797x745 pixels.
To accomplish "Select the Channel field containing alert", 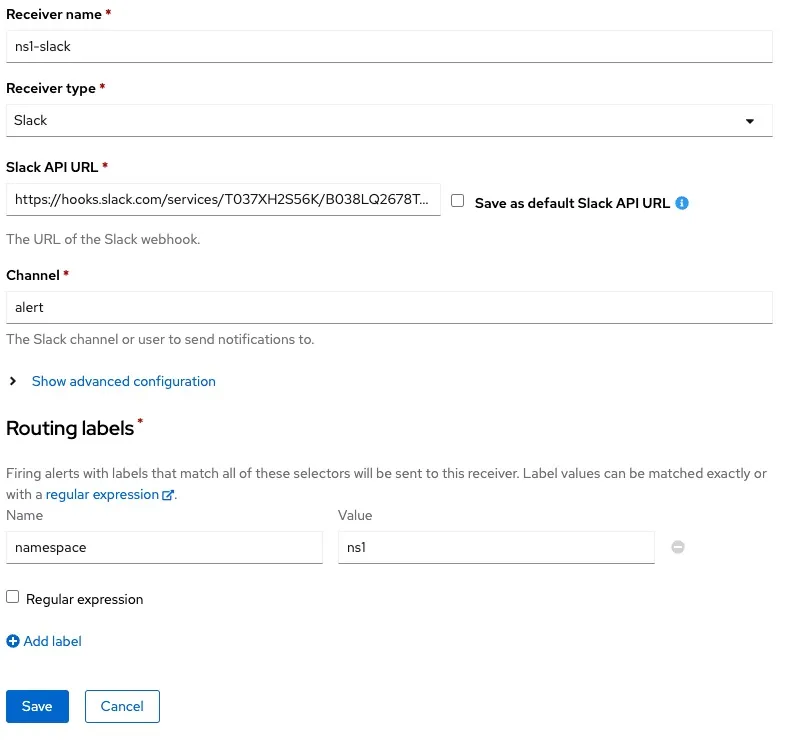I will pos(388,307).
